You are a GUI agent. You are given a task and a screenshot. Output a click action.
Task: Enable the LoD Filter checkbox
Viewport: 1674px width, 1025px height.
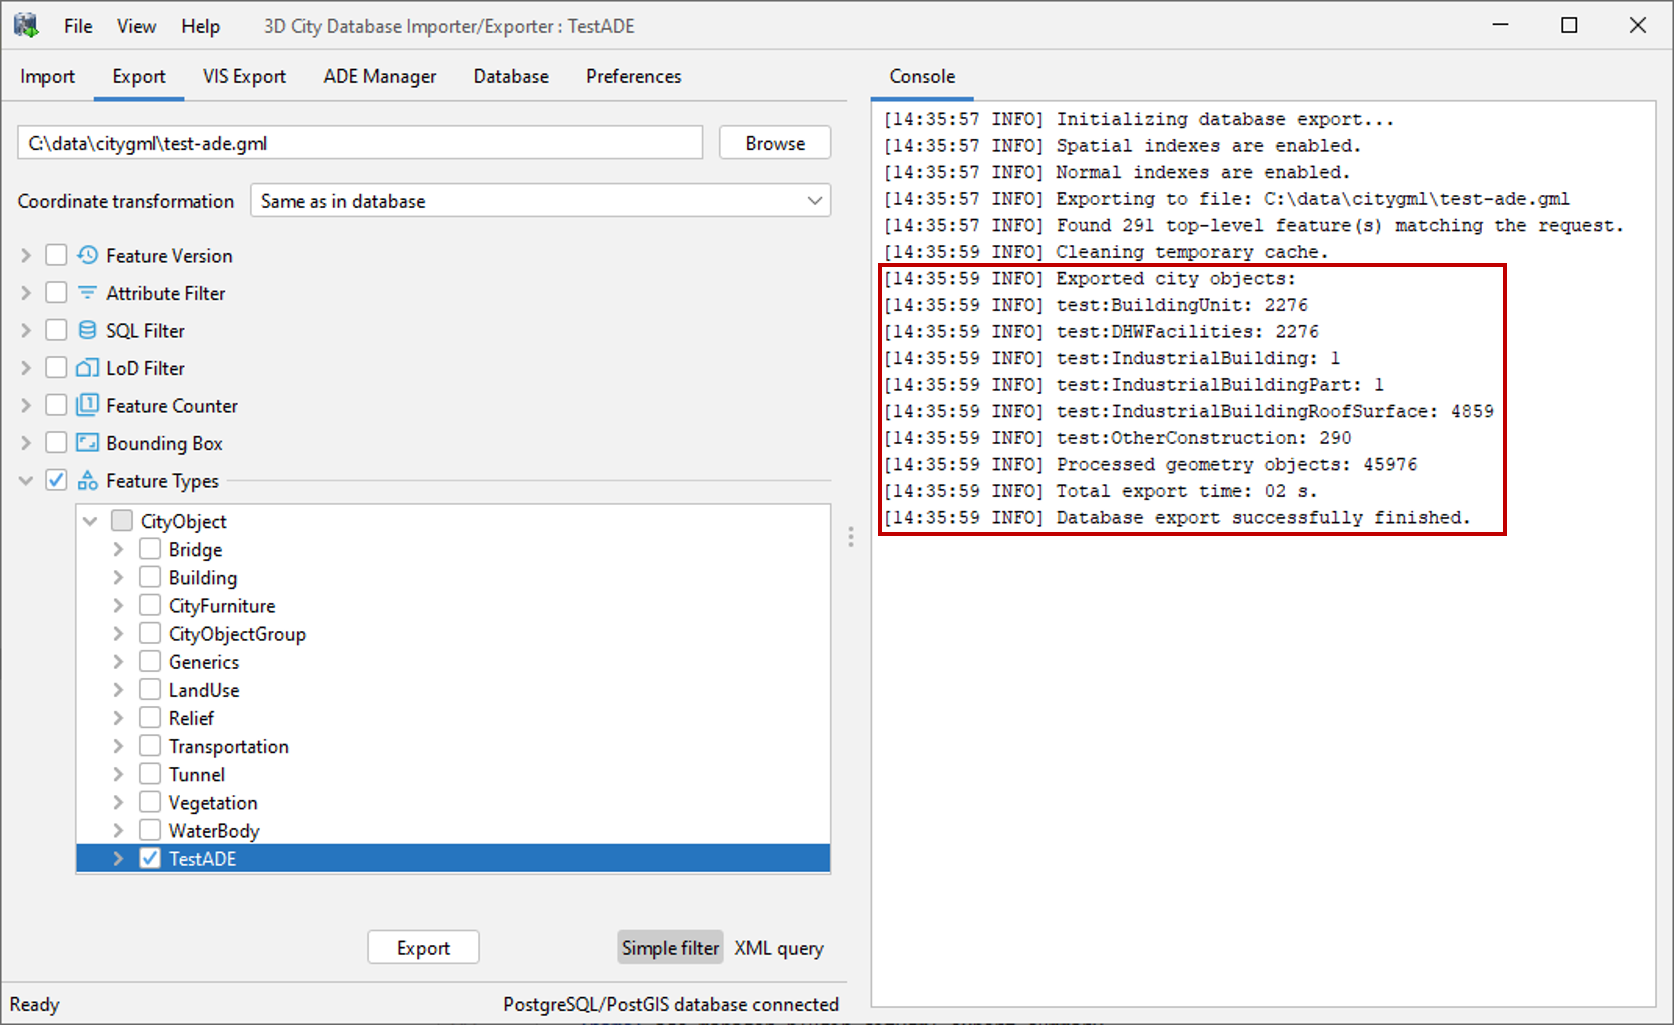(56, 368)
